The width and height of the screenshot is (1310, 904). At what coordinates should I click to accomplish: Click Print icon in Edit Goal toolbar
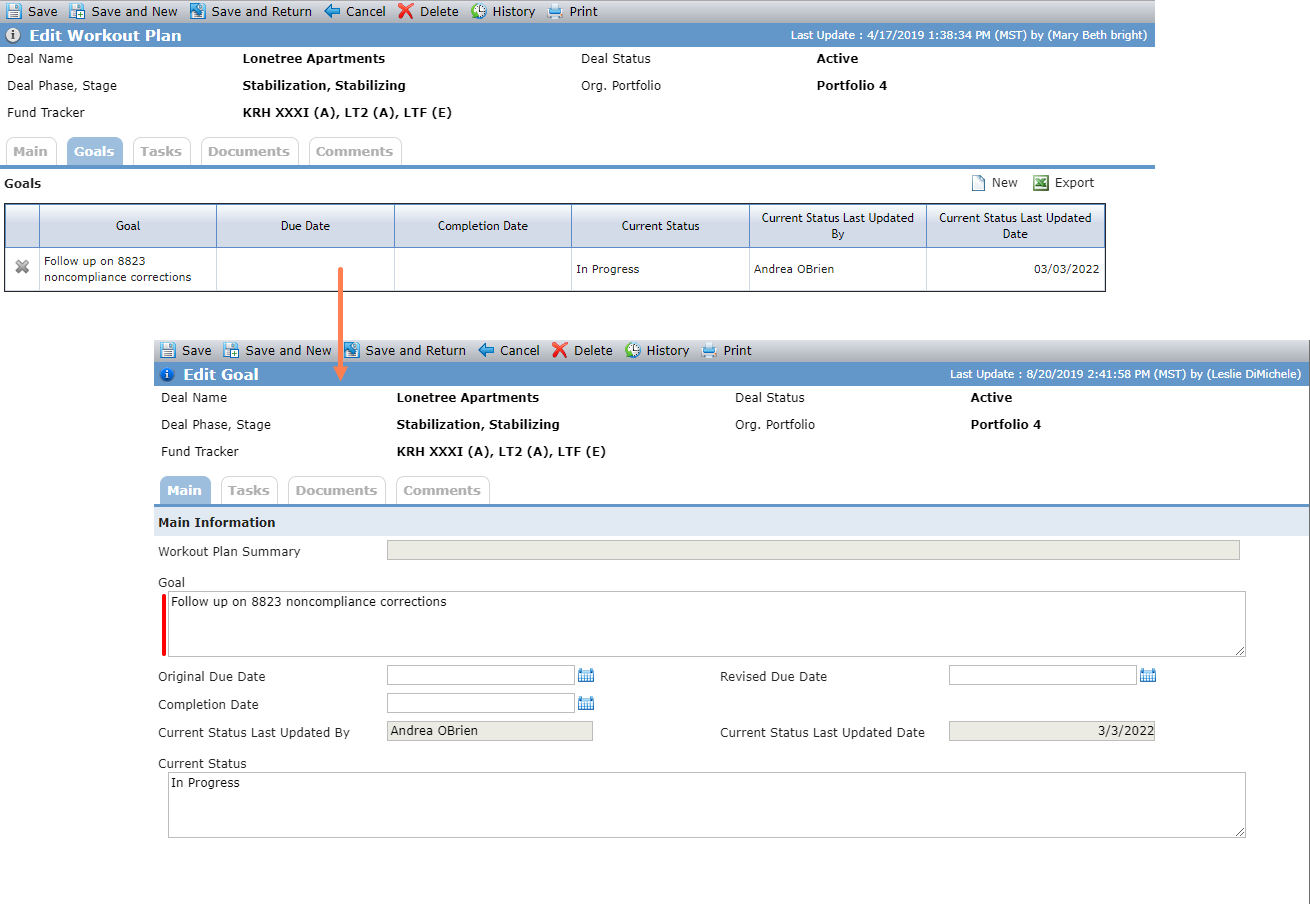(709, 350)
